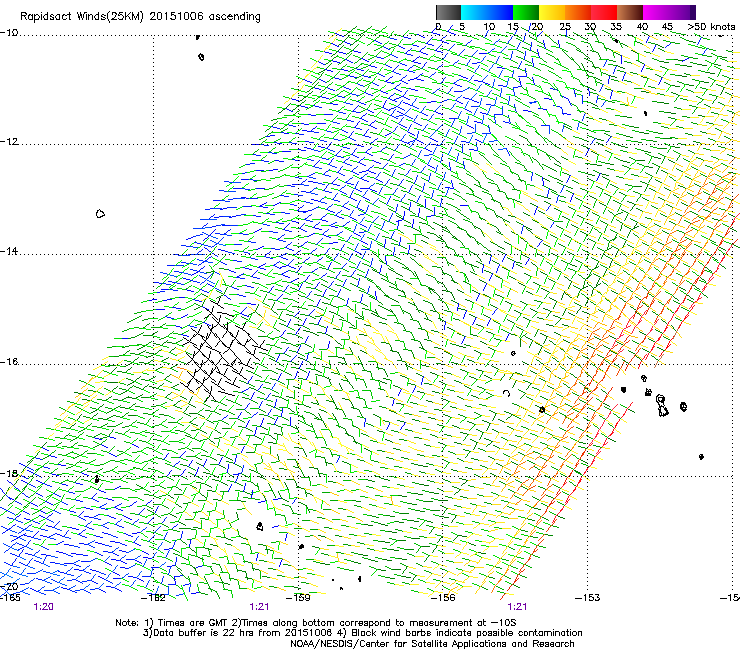This screenshot has height=650, width=740.
Task: Click the cyan 5-10 knots legend swatch
Action: (x=474, y=12)
